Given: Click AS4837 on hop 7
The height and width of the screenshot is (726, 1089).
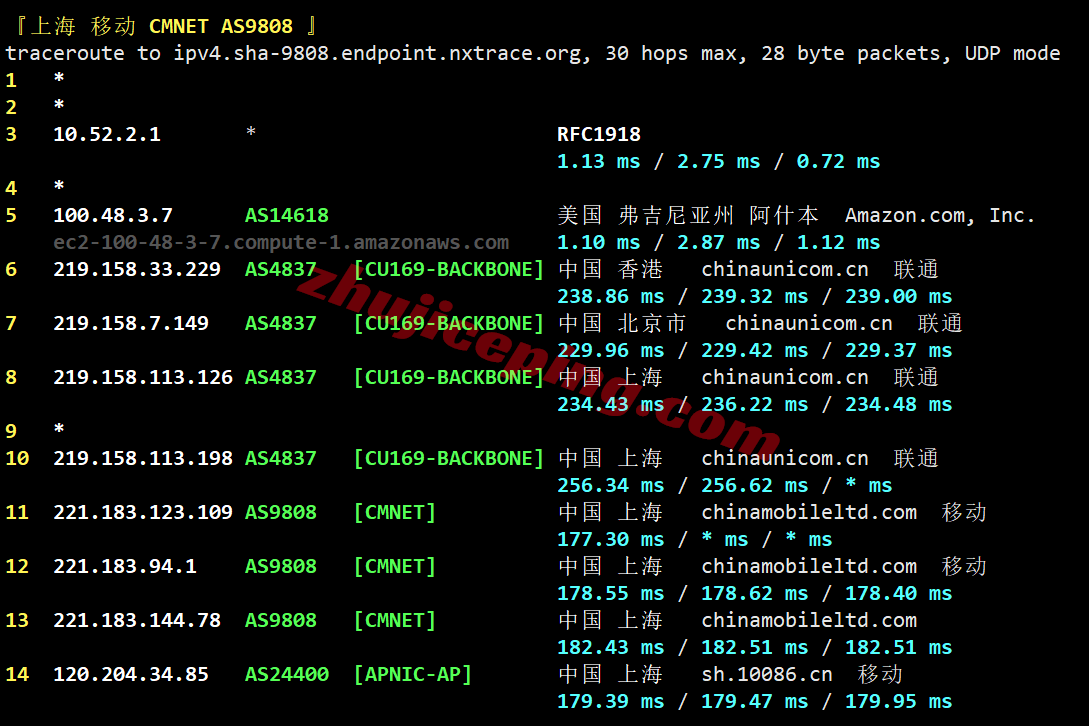Looking at the screenshot, I should pyautogui.click(x=281, y=324).
